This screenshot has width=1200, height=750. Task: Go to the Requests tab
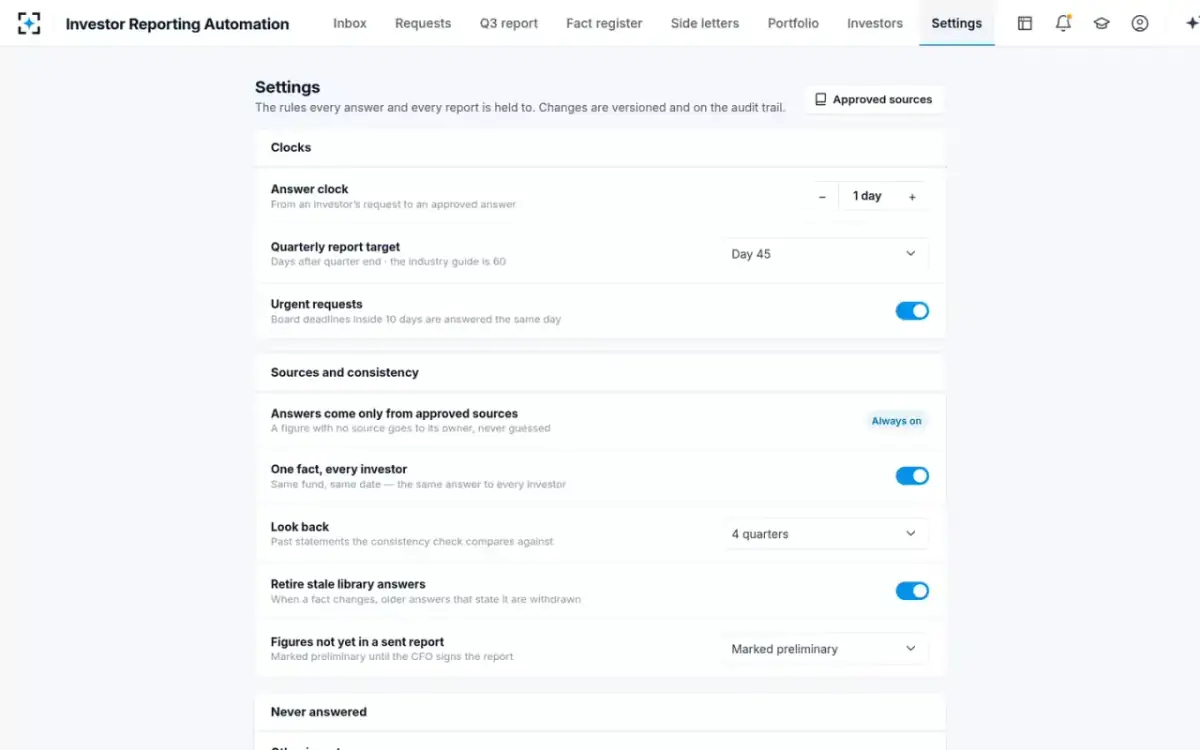pyautogui.click(x=423, y=23)
